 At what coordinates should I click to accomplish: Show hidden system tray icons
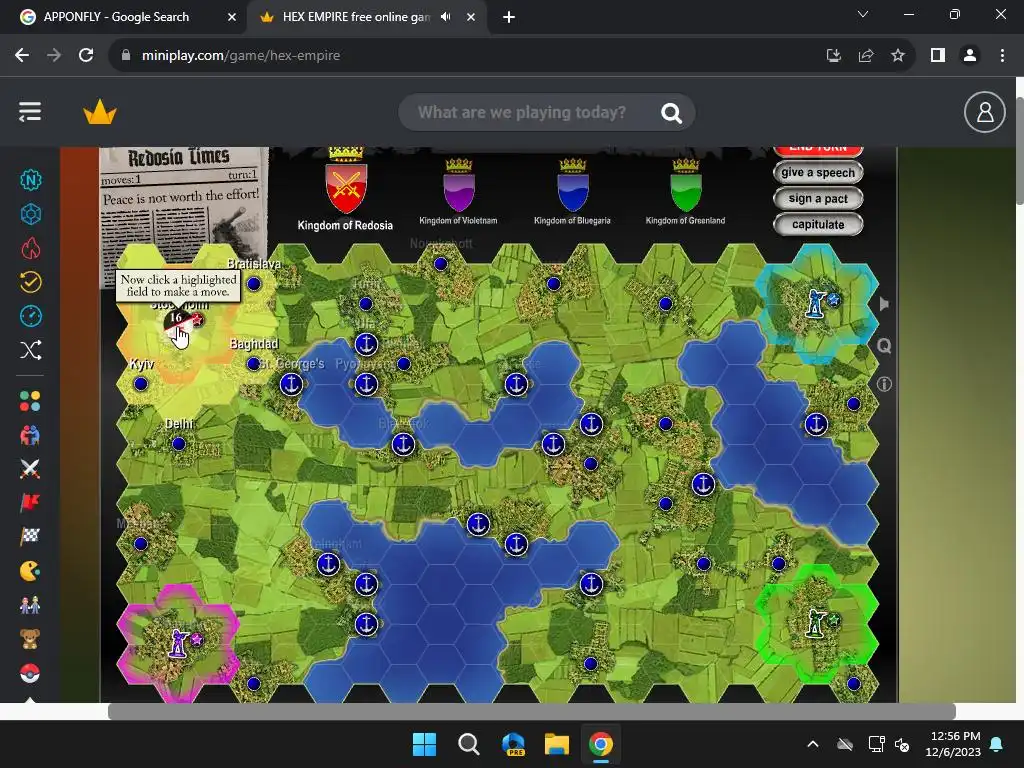click(812, 744)
